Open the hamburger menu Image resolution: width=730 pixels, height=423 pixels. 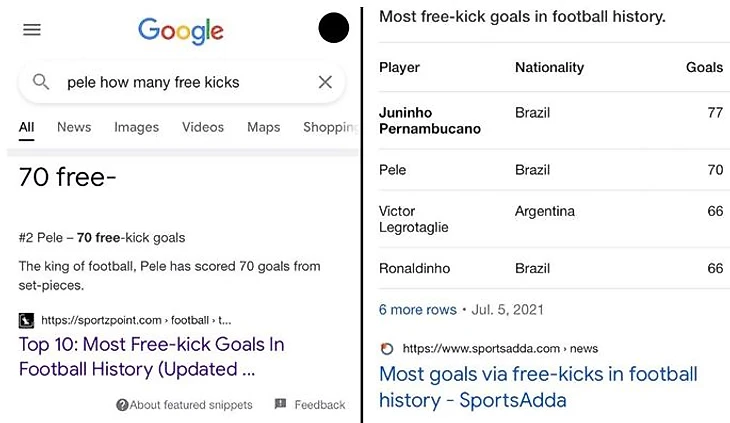click(32, 30)
